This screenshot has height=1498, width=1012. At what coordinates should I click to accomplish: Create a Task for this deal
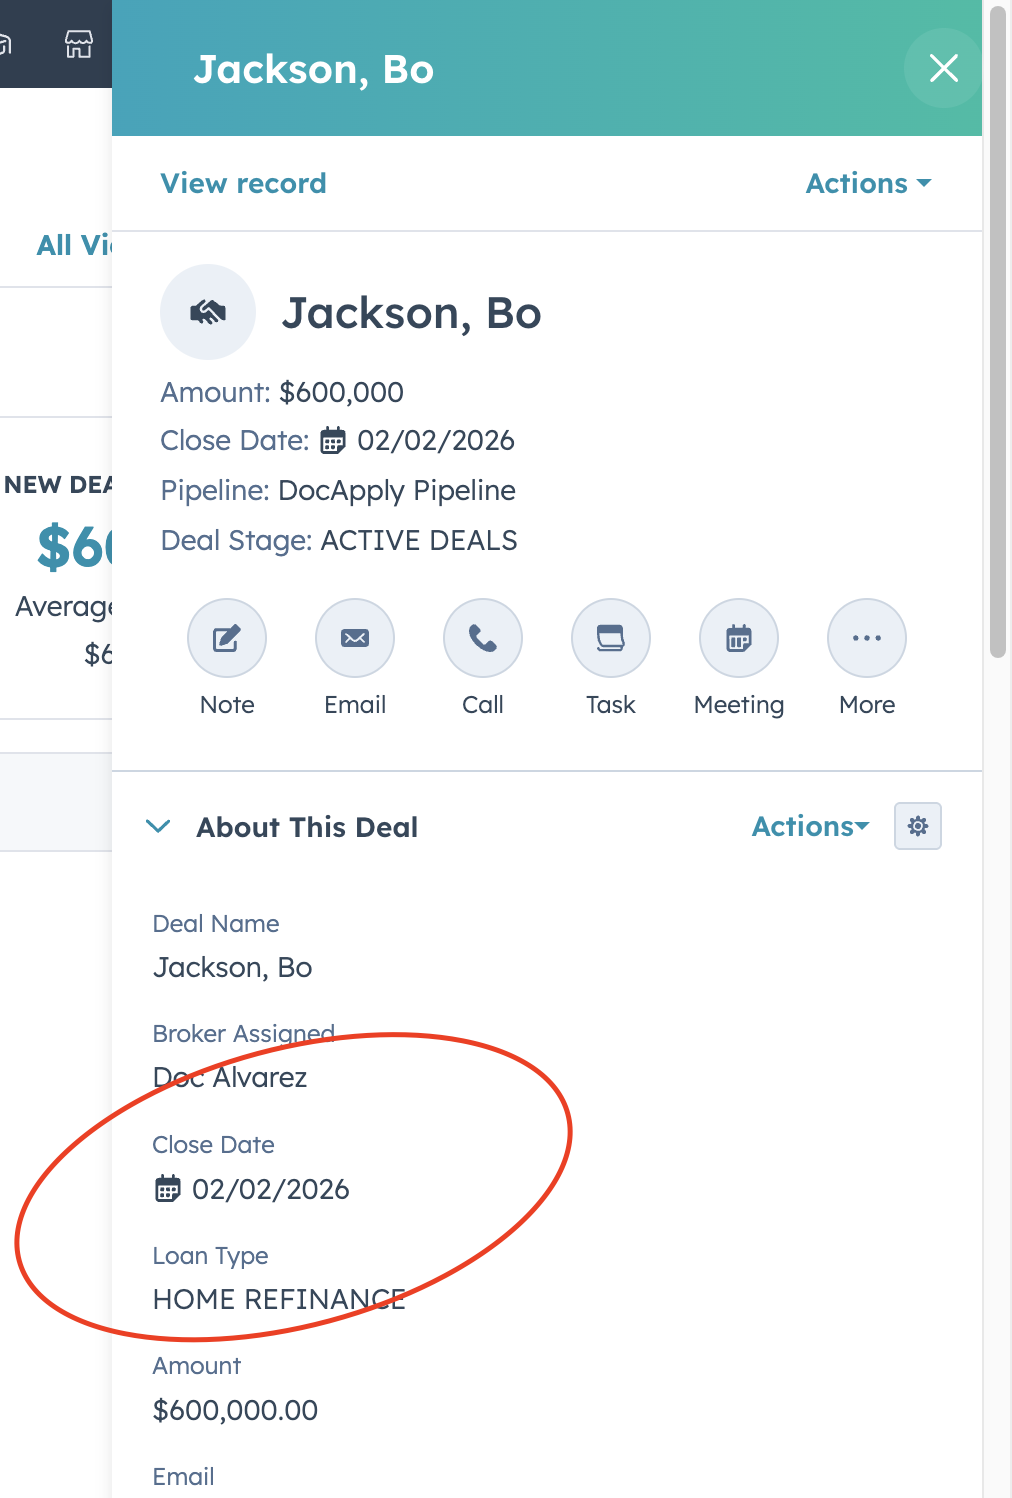click(x=611, y=638)
